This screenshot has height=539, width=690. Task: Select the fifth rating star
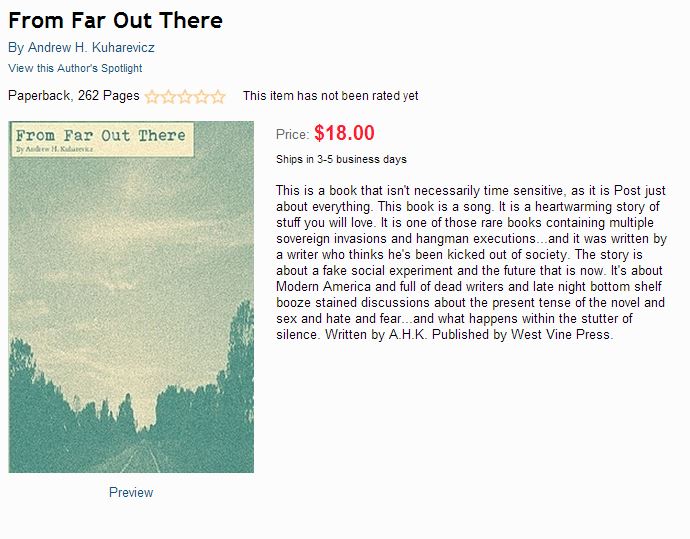[218, 97]
